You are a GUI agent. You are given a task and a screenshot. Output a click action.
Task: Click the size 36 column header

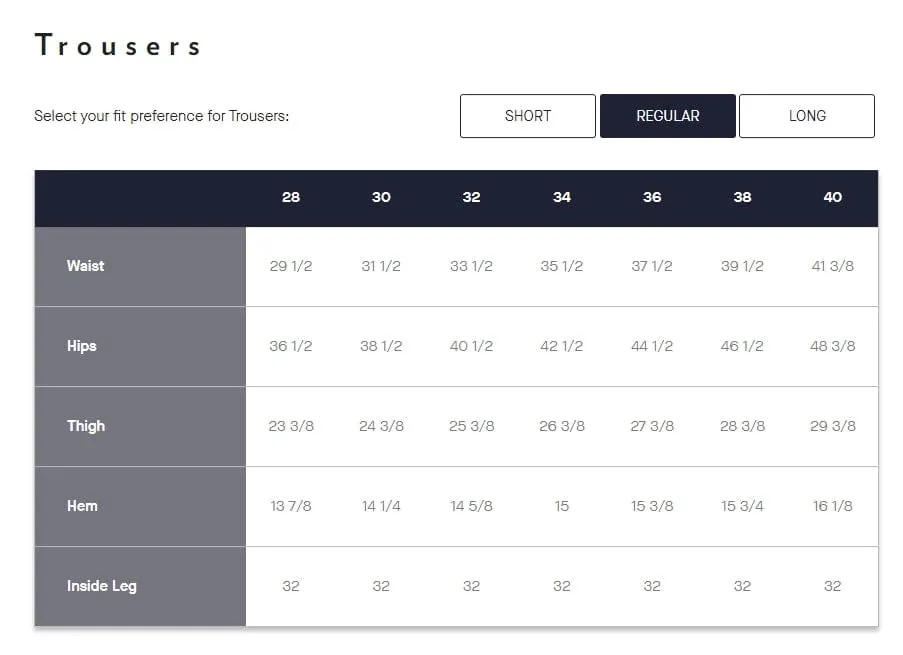coord(652,197)
